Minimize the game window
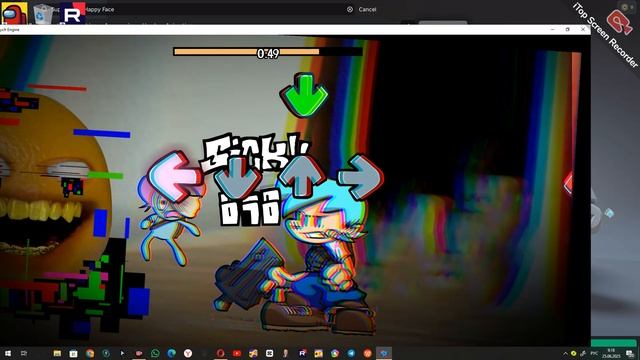This screenshot has height=360, width=640. pos(552,29)
